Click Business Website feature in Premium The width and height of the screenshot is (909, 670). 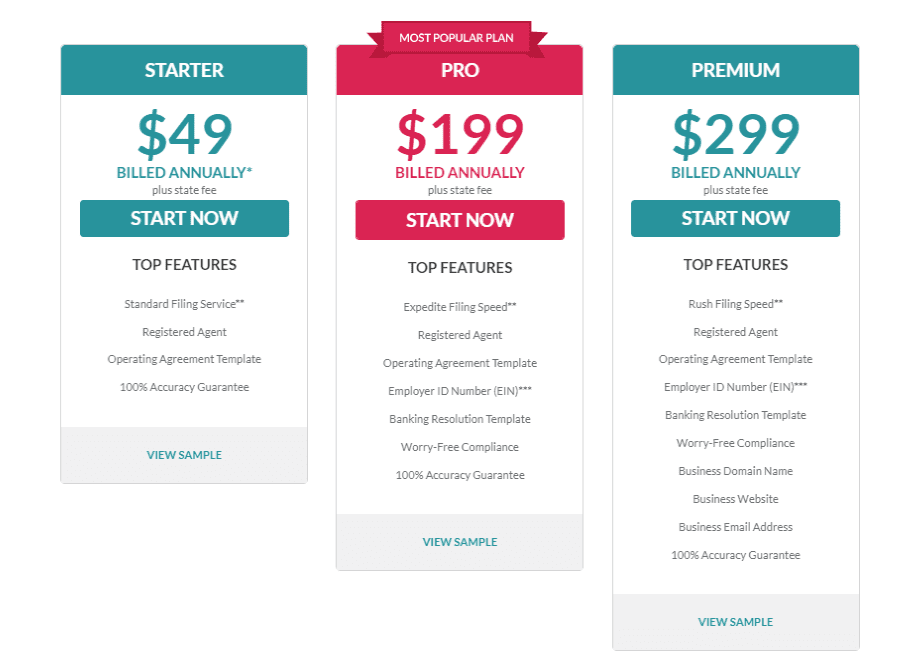pyautogui.click(x=735, y=499)
